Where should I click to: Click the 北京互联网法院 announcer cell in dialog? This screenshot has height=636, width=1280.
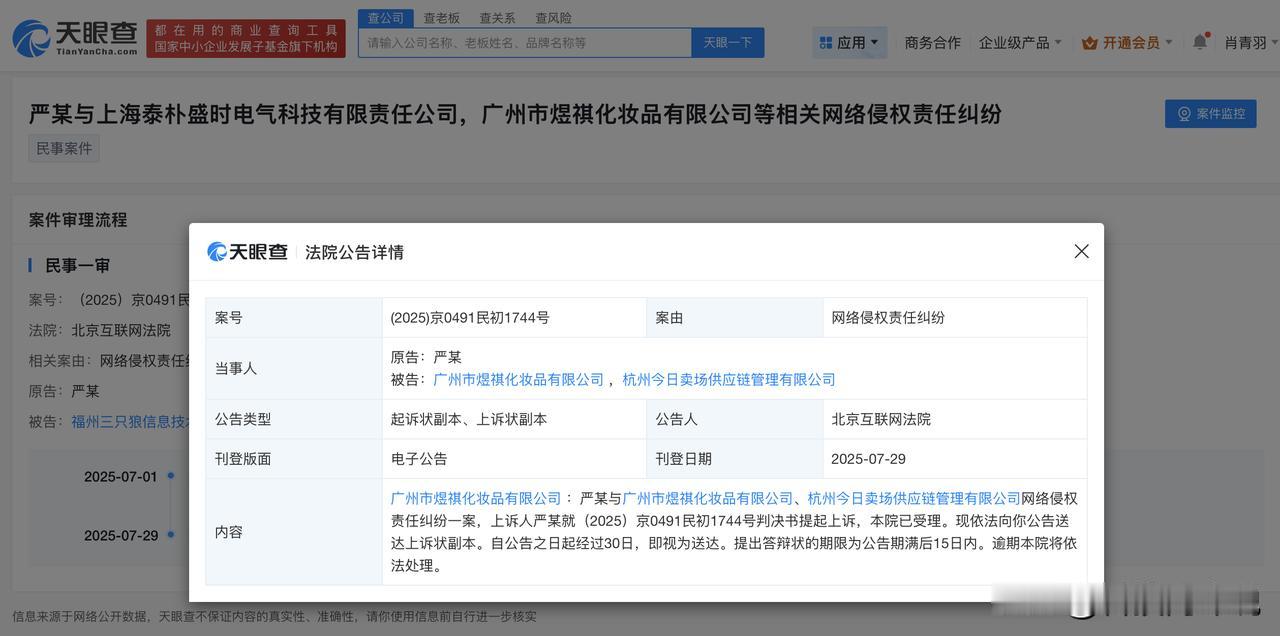pos(955,419)
